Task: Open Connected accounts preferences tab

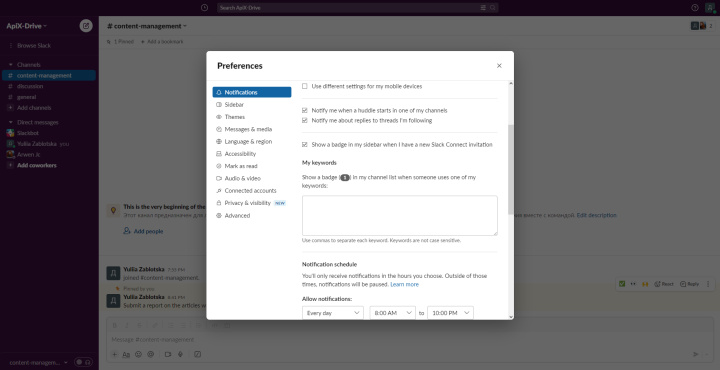Action: click(x=252, y=191)
